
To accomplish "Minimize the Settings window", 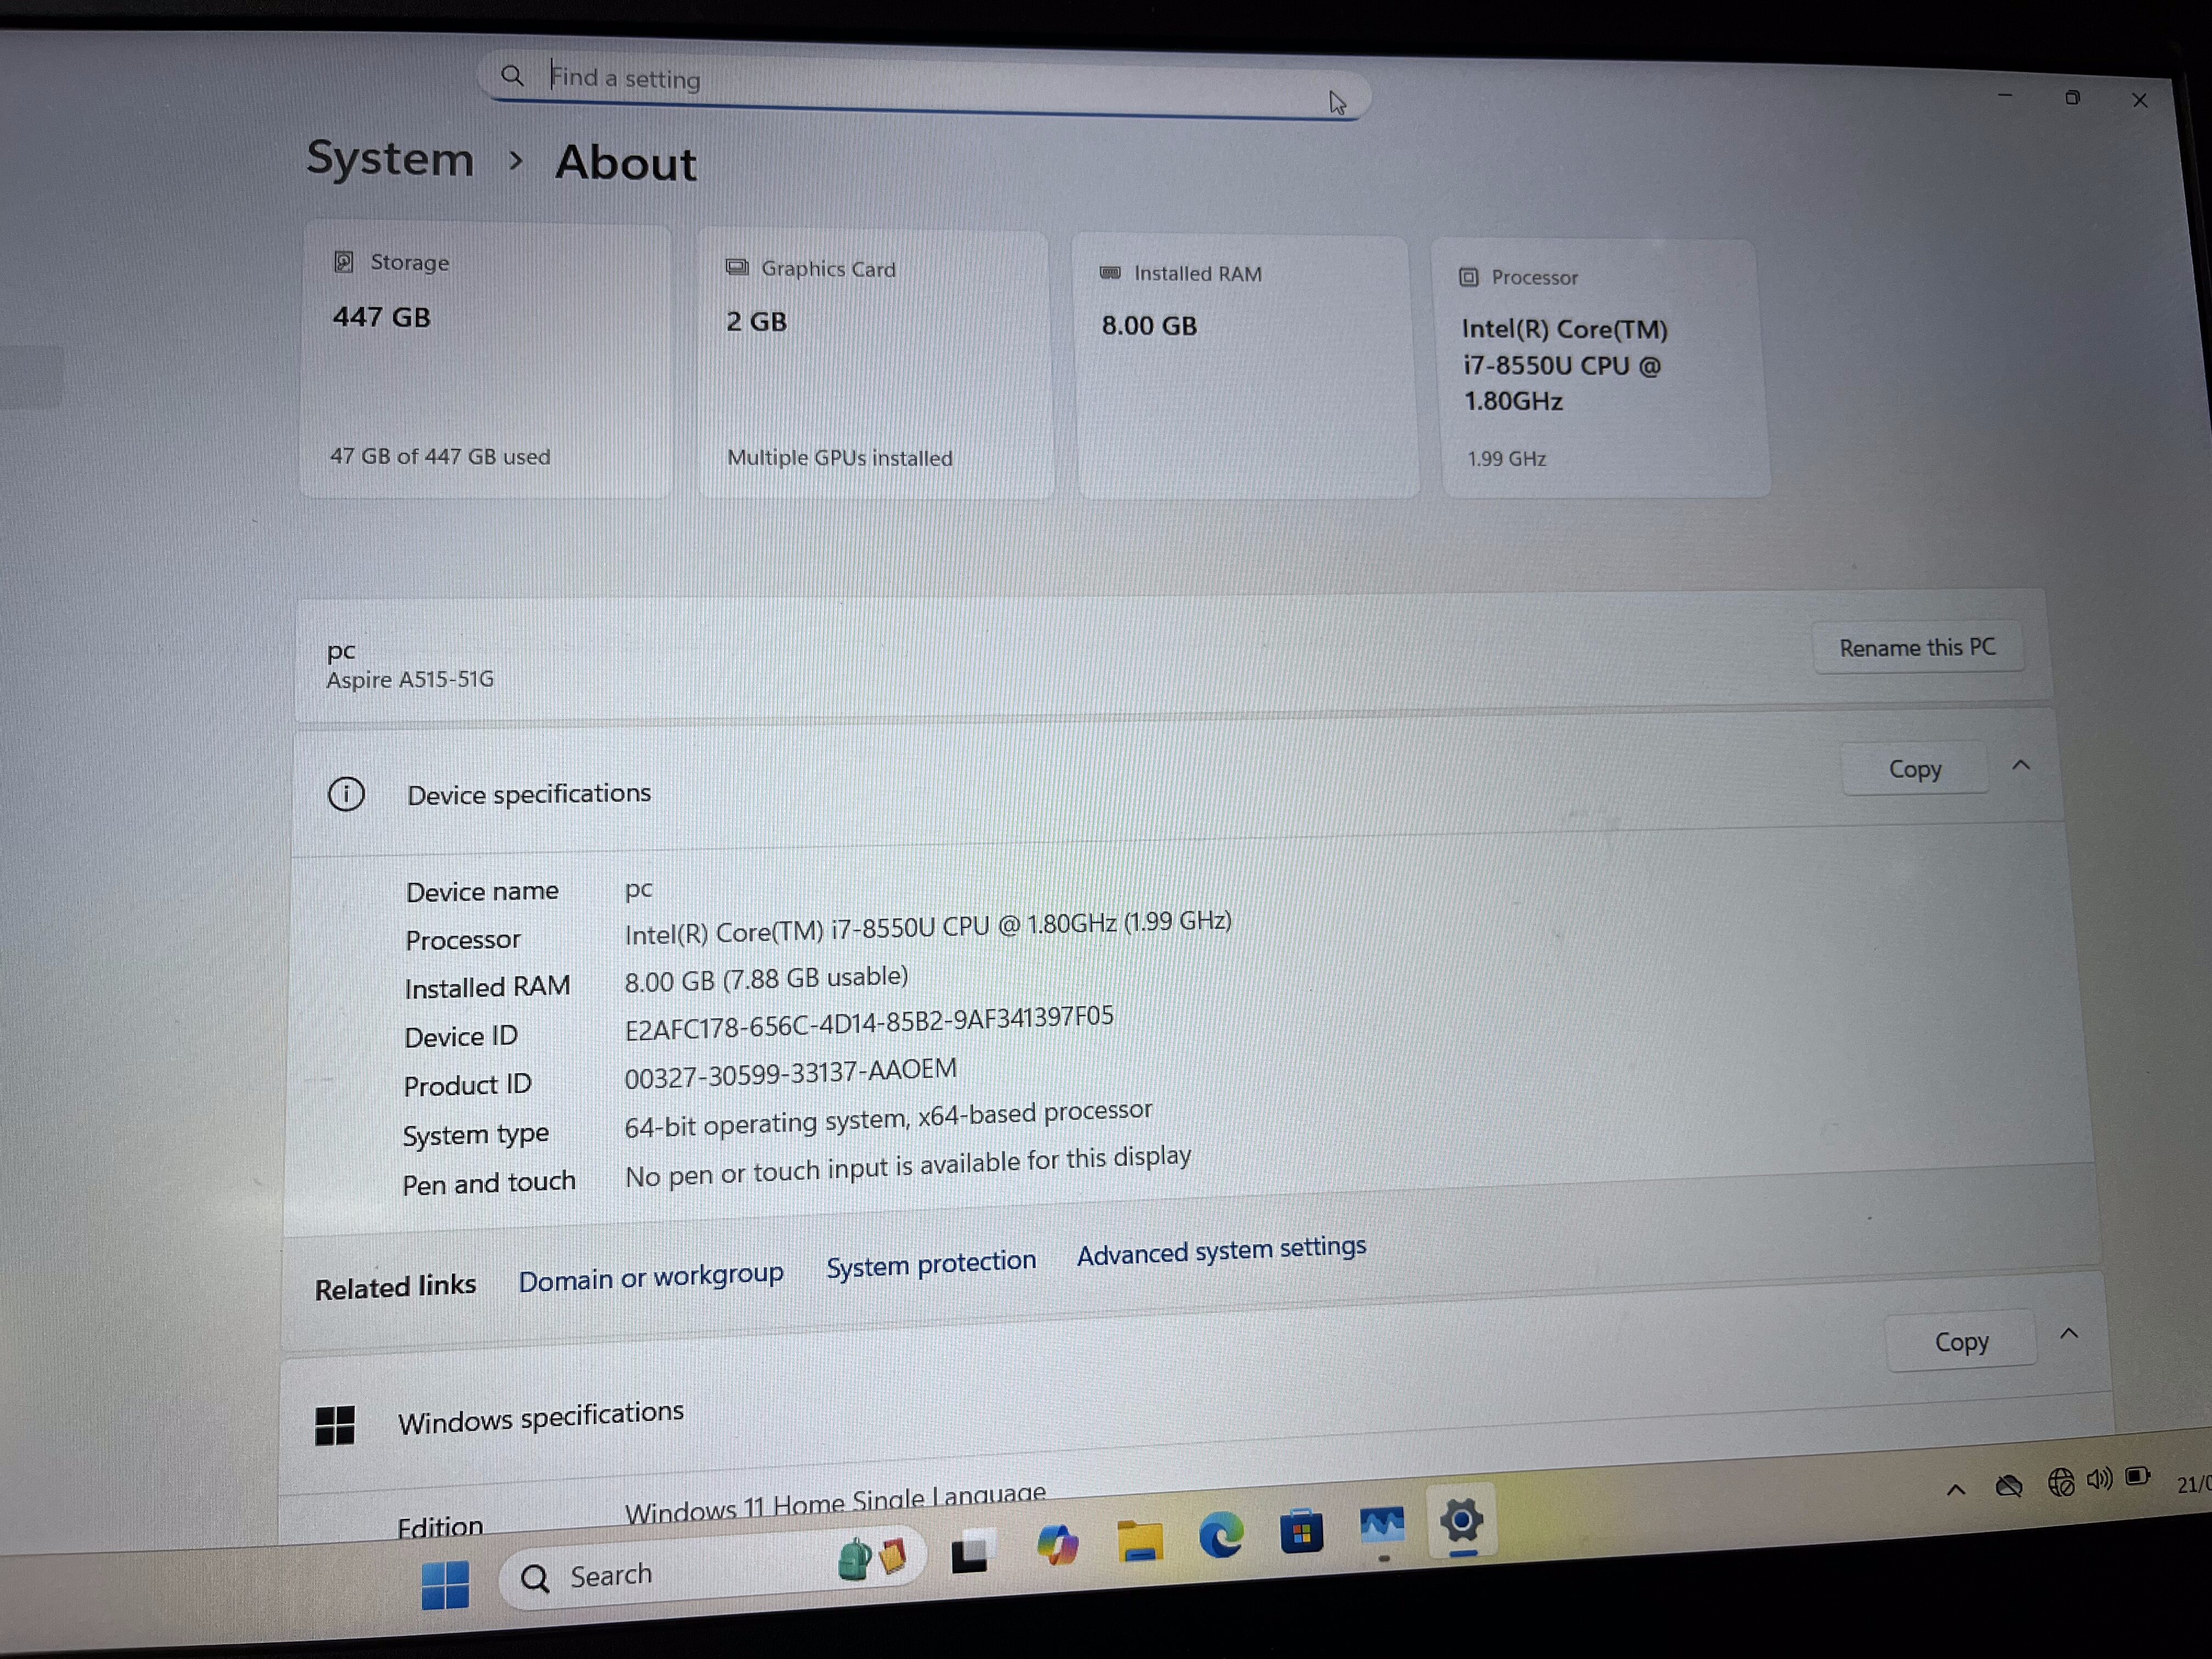I will click(2005, 96).
